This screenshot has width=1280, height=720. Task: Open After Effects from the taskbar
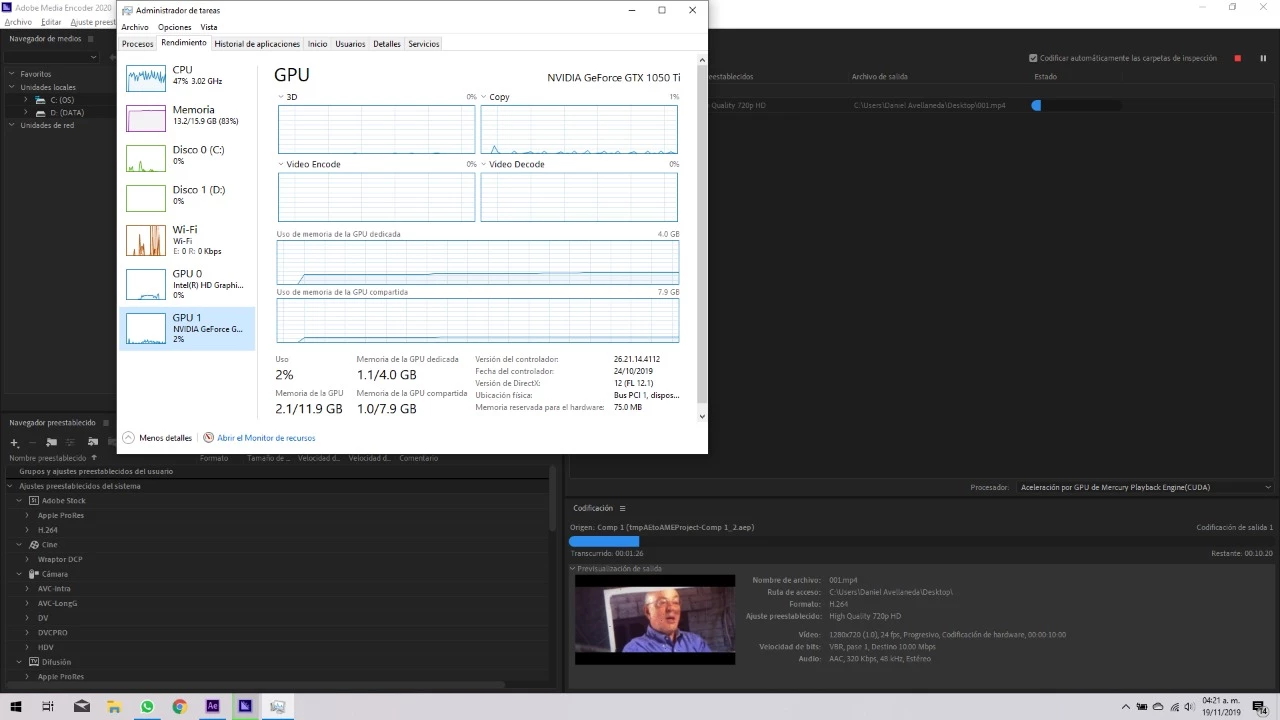pyautogui.click(x=212, y=706)
